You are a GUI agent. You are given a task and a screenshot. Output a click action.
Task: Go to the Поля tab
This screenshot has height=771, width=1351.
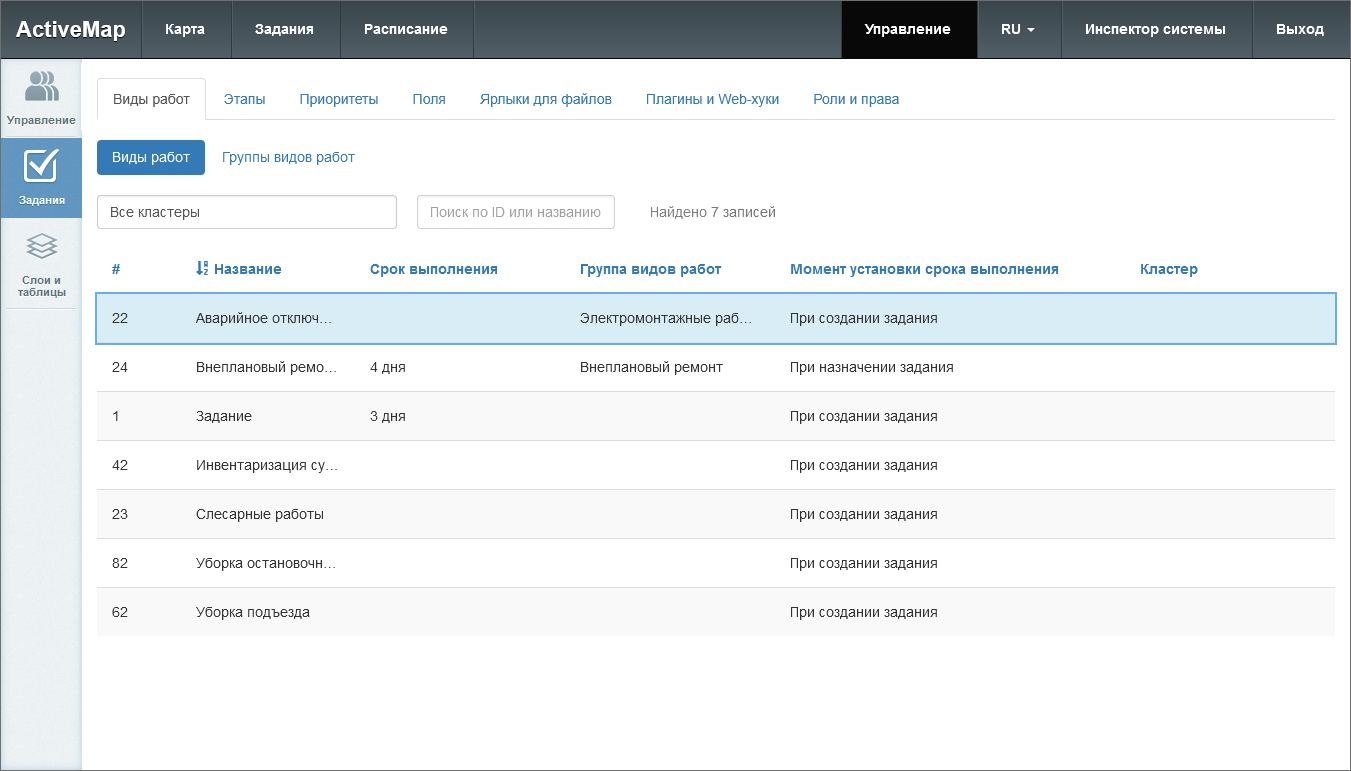(x=429, y=99)
